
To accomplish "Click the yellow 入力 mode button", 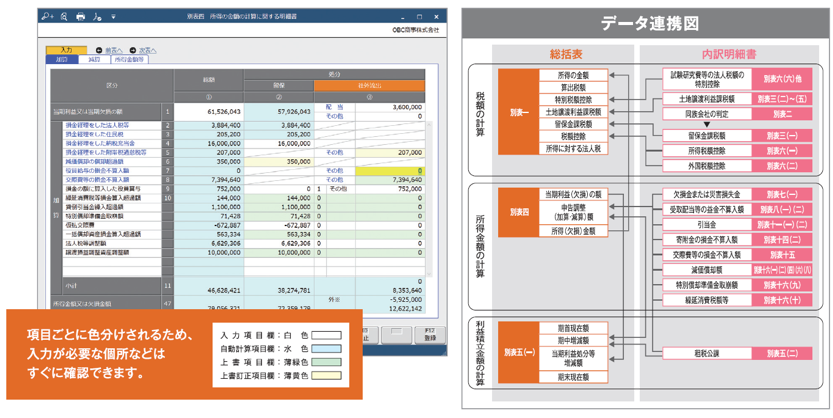I will 66,50.
